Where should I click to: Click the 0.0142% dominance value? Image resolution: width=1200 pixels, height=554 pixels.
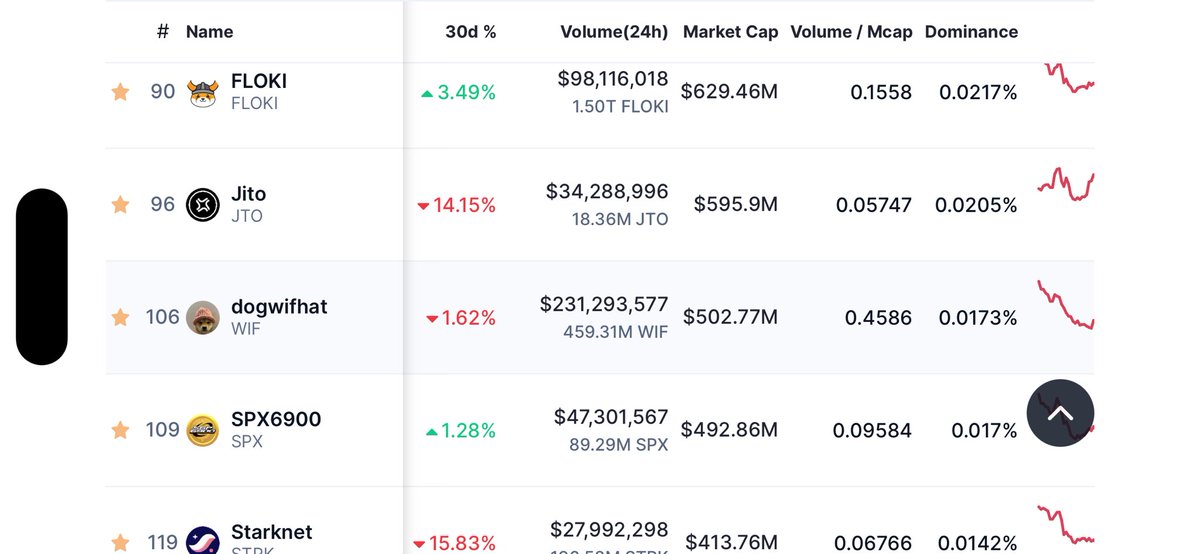tap(977, 543)
